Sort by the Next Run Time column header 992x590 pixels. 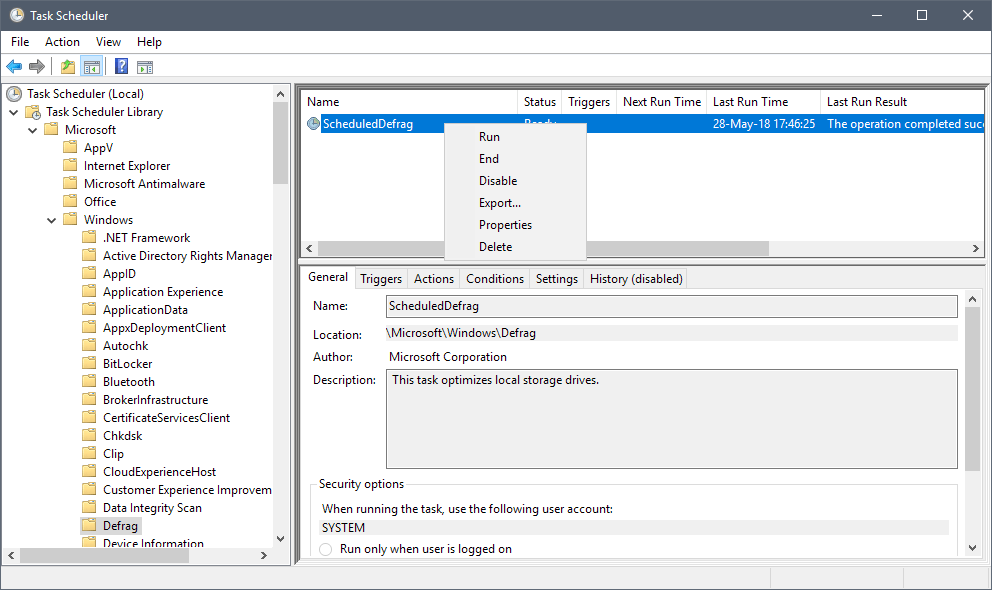tap(662, 102)
